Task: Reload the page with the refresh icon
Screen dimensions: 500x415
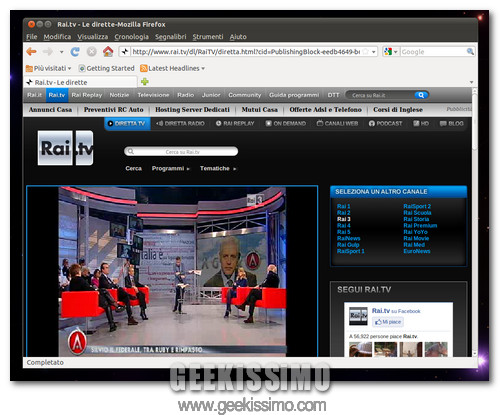Action: tap(75, 52)
